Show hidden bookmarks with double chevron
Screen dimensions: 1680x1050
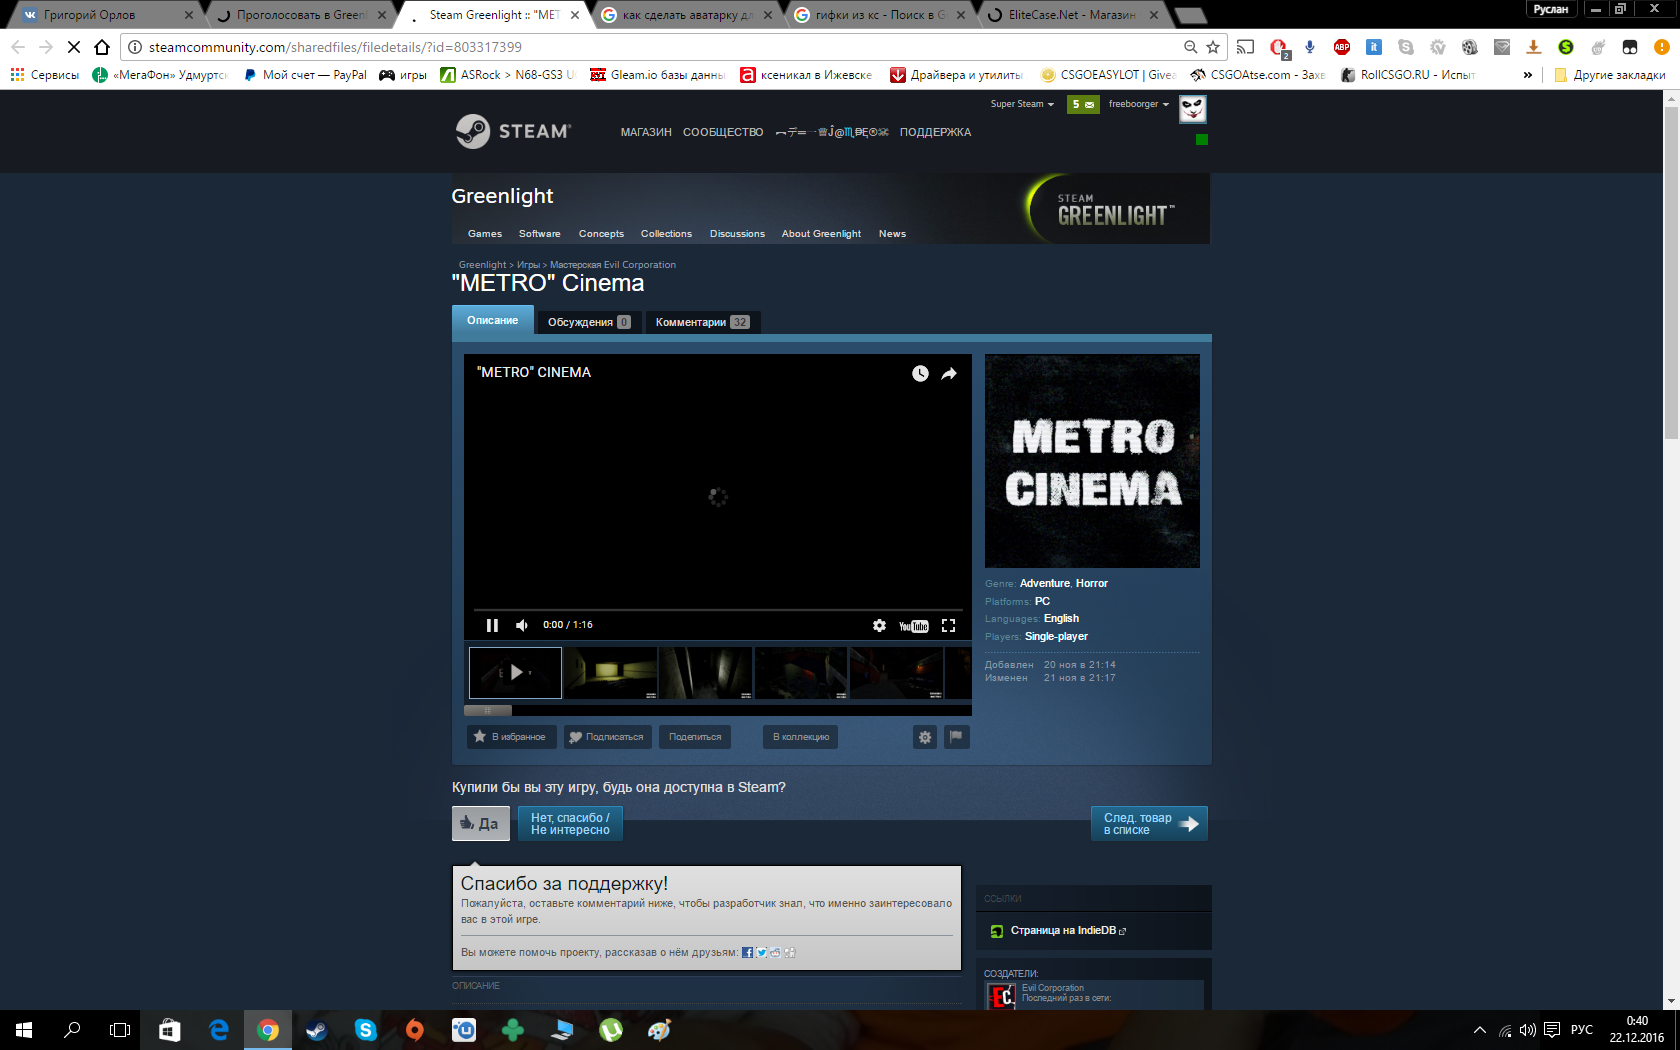click(1527, 75)
